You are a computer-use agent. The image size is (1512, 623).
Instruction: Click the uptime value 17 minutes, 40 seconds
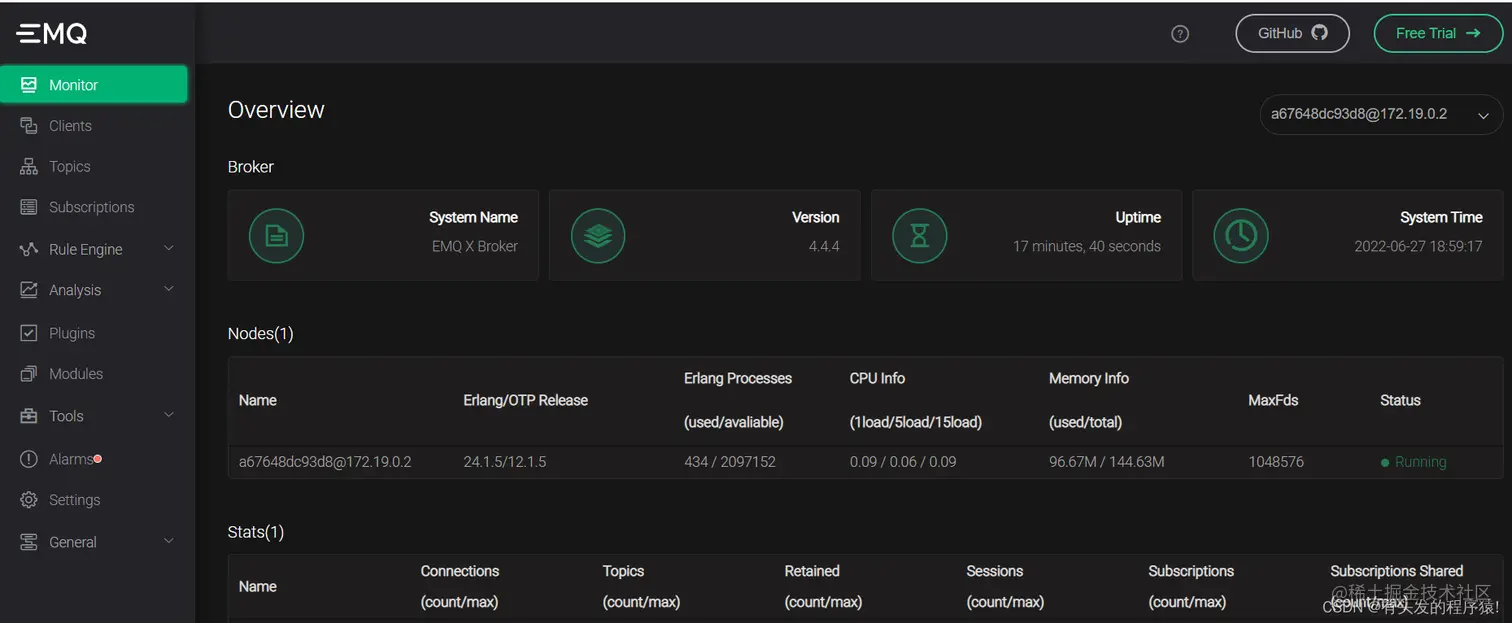tap(1087, 246)
